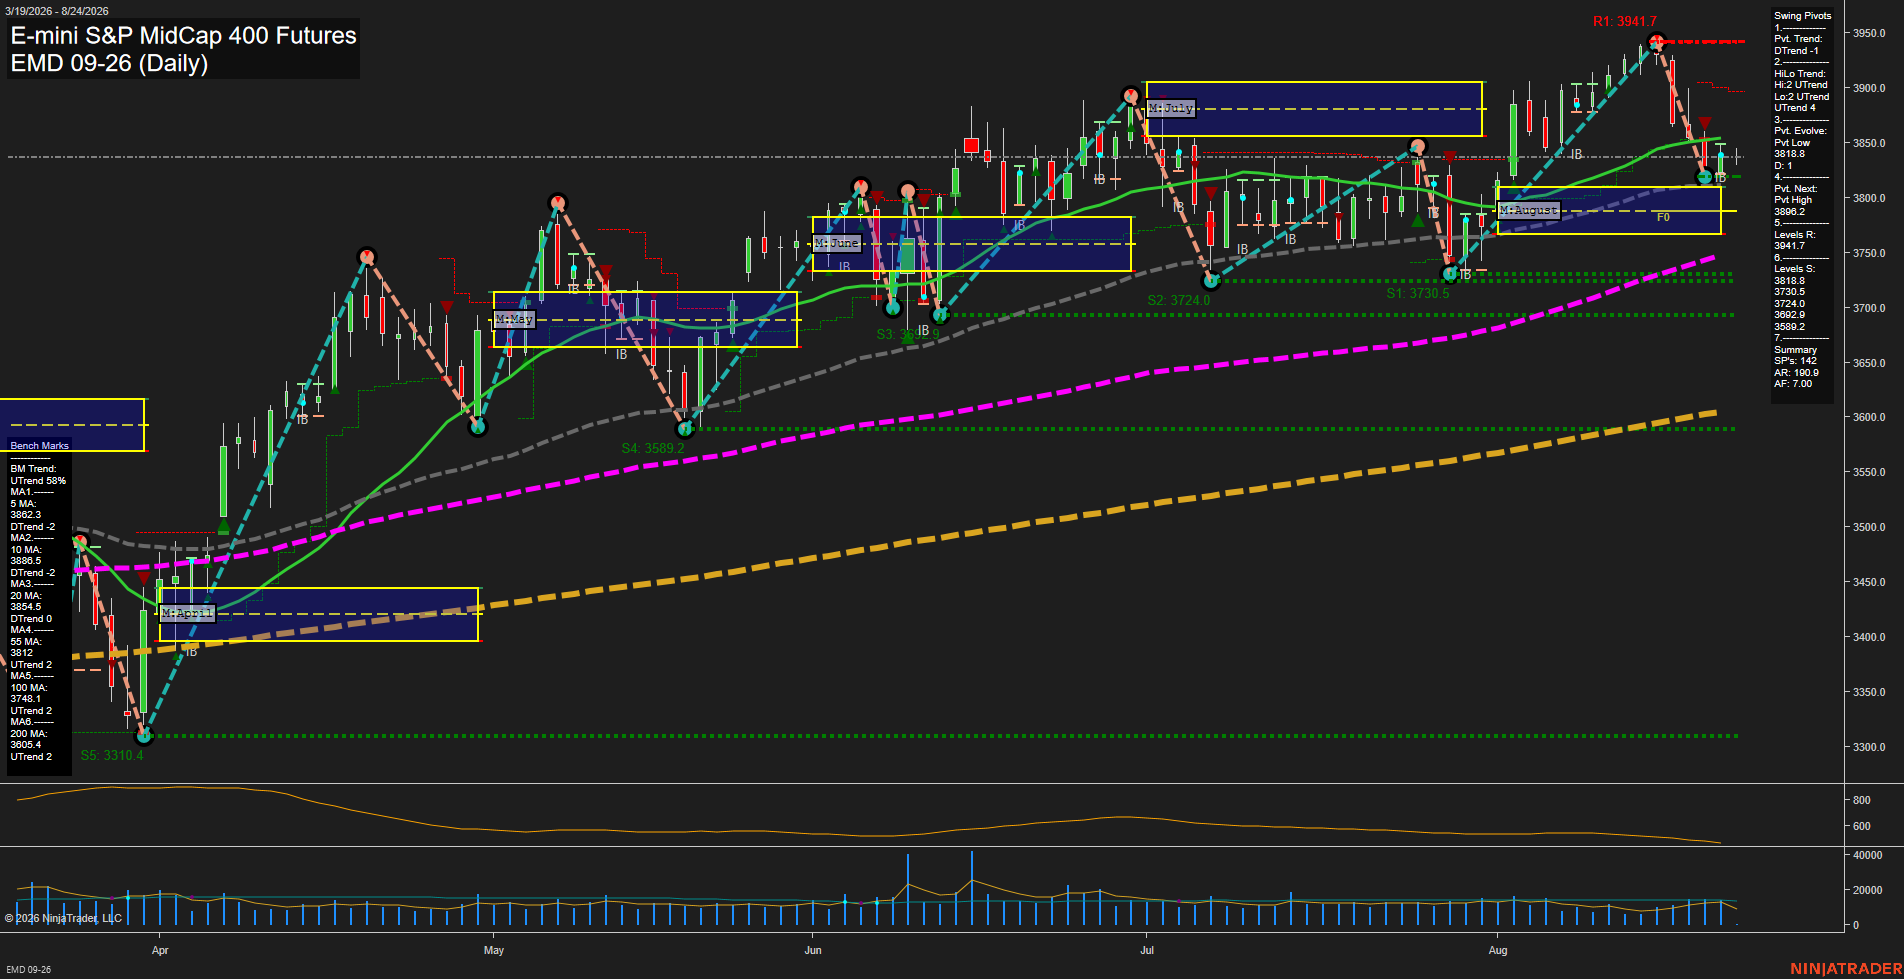Click the May label on time axis
This screenshot has width=1904, height=979.
(494, 950)
